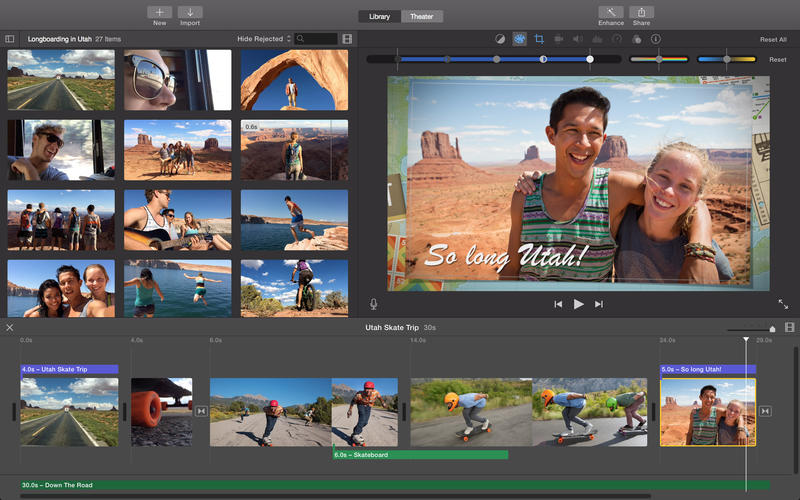Toggle fullscreen preview of the viewer

click(783, 304)
